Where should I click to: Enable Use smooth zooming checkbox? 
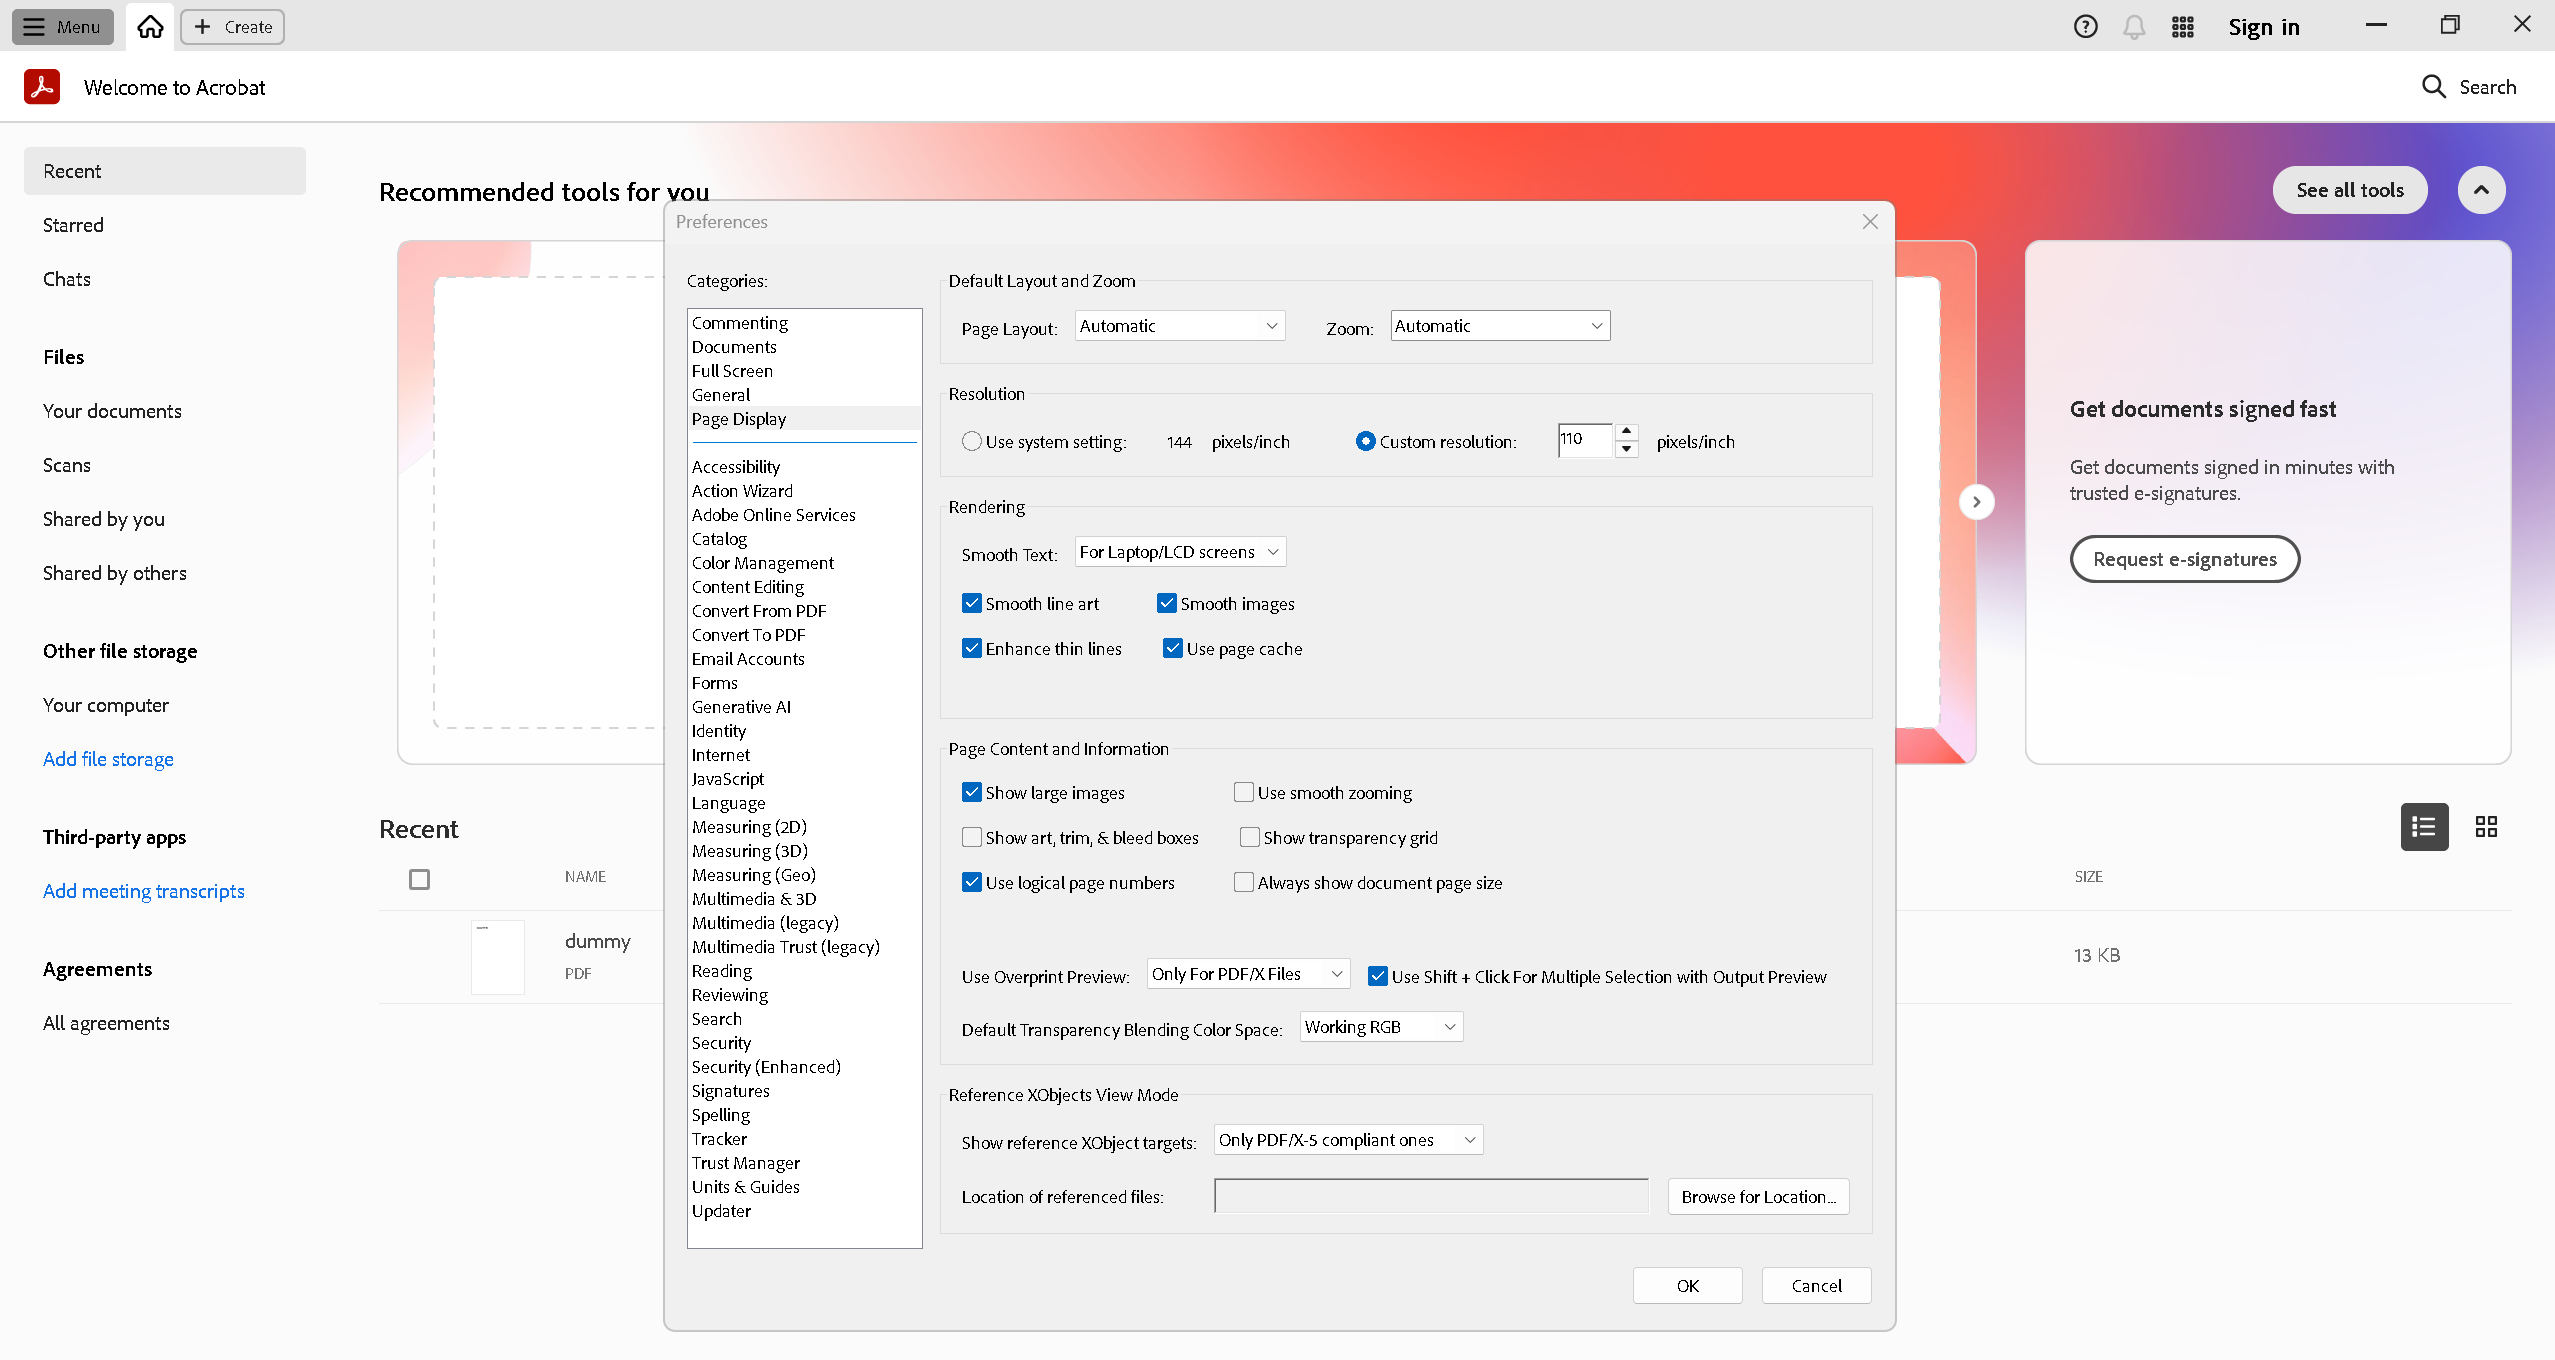(1243, 792)
